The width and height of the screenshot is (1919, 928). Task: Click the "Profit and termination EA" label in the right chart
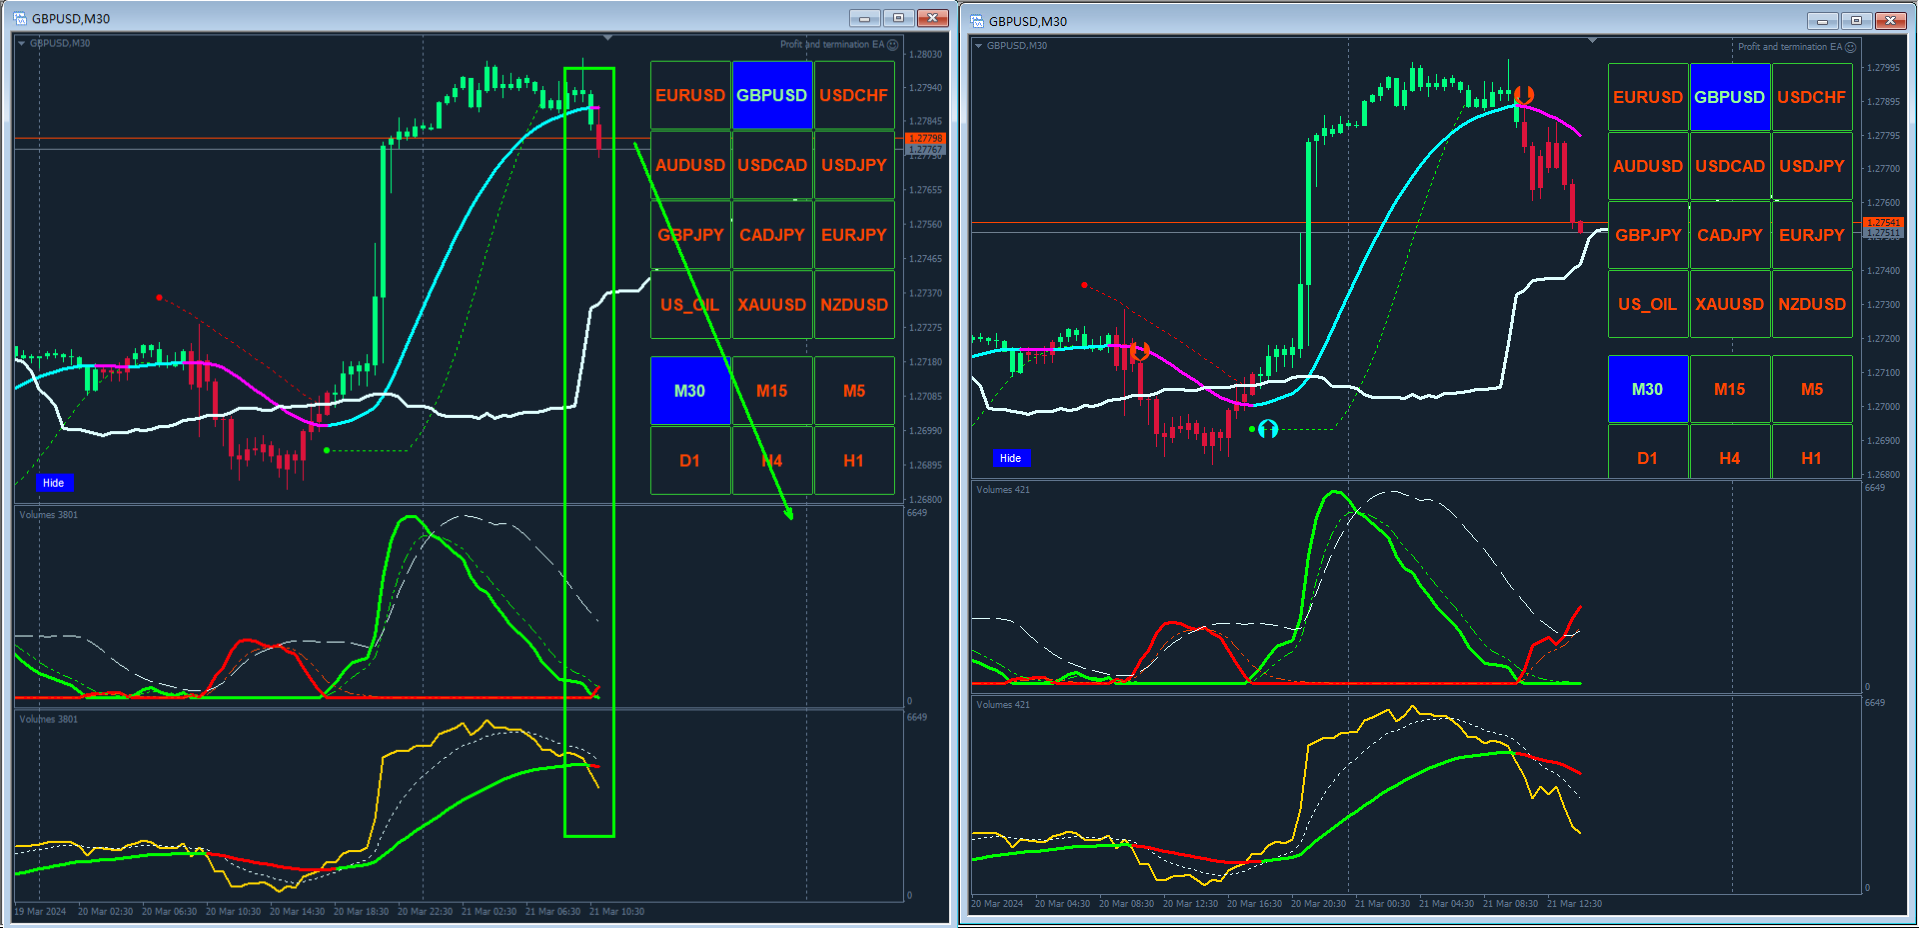tap(1790, 47)
